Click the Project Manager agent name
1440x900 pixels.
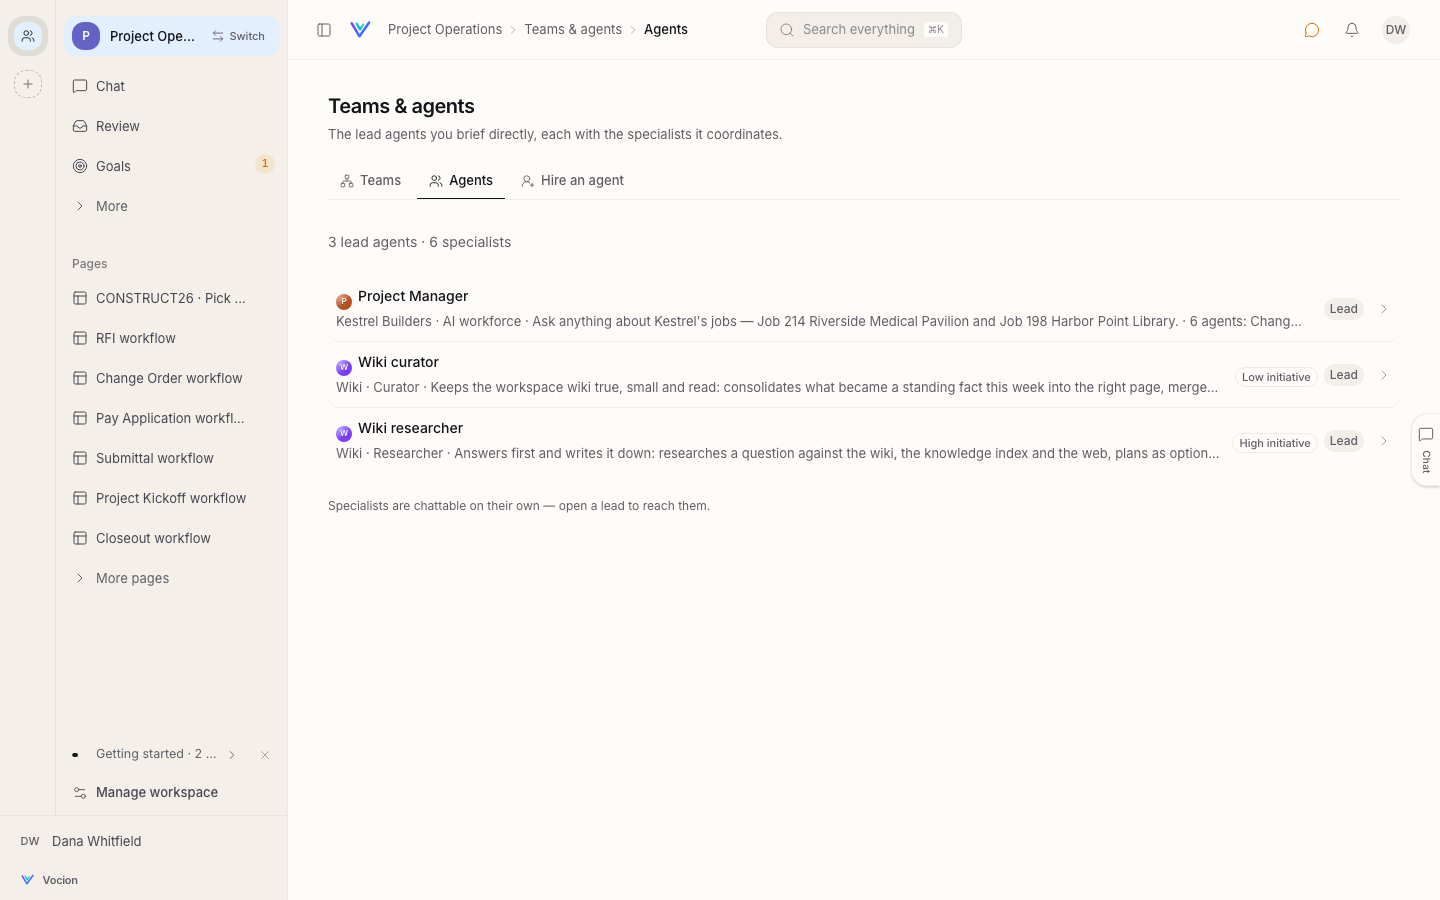tap(413, 296)
